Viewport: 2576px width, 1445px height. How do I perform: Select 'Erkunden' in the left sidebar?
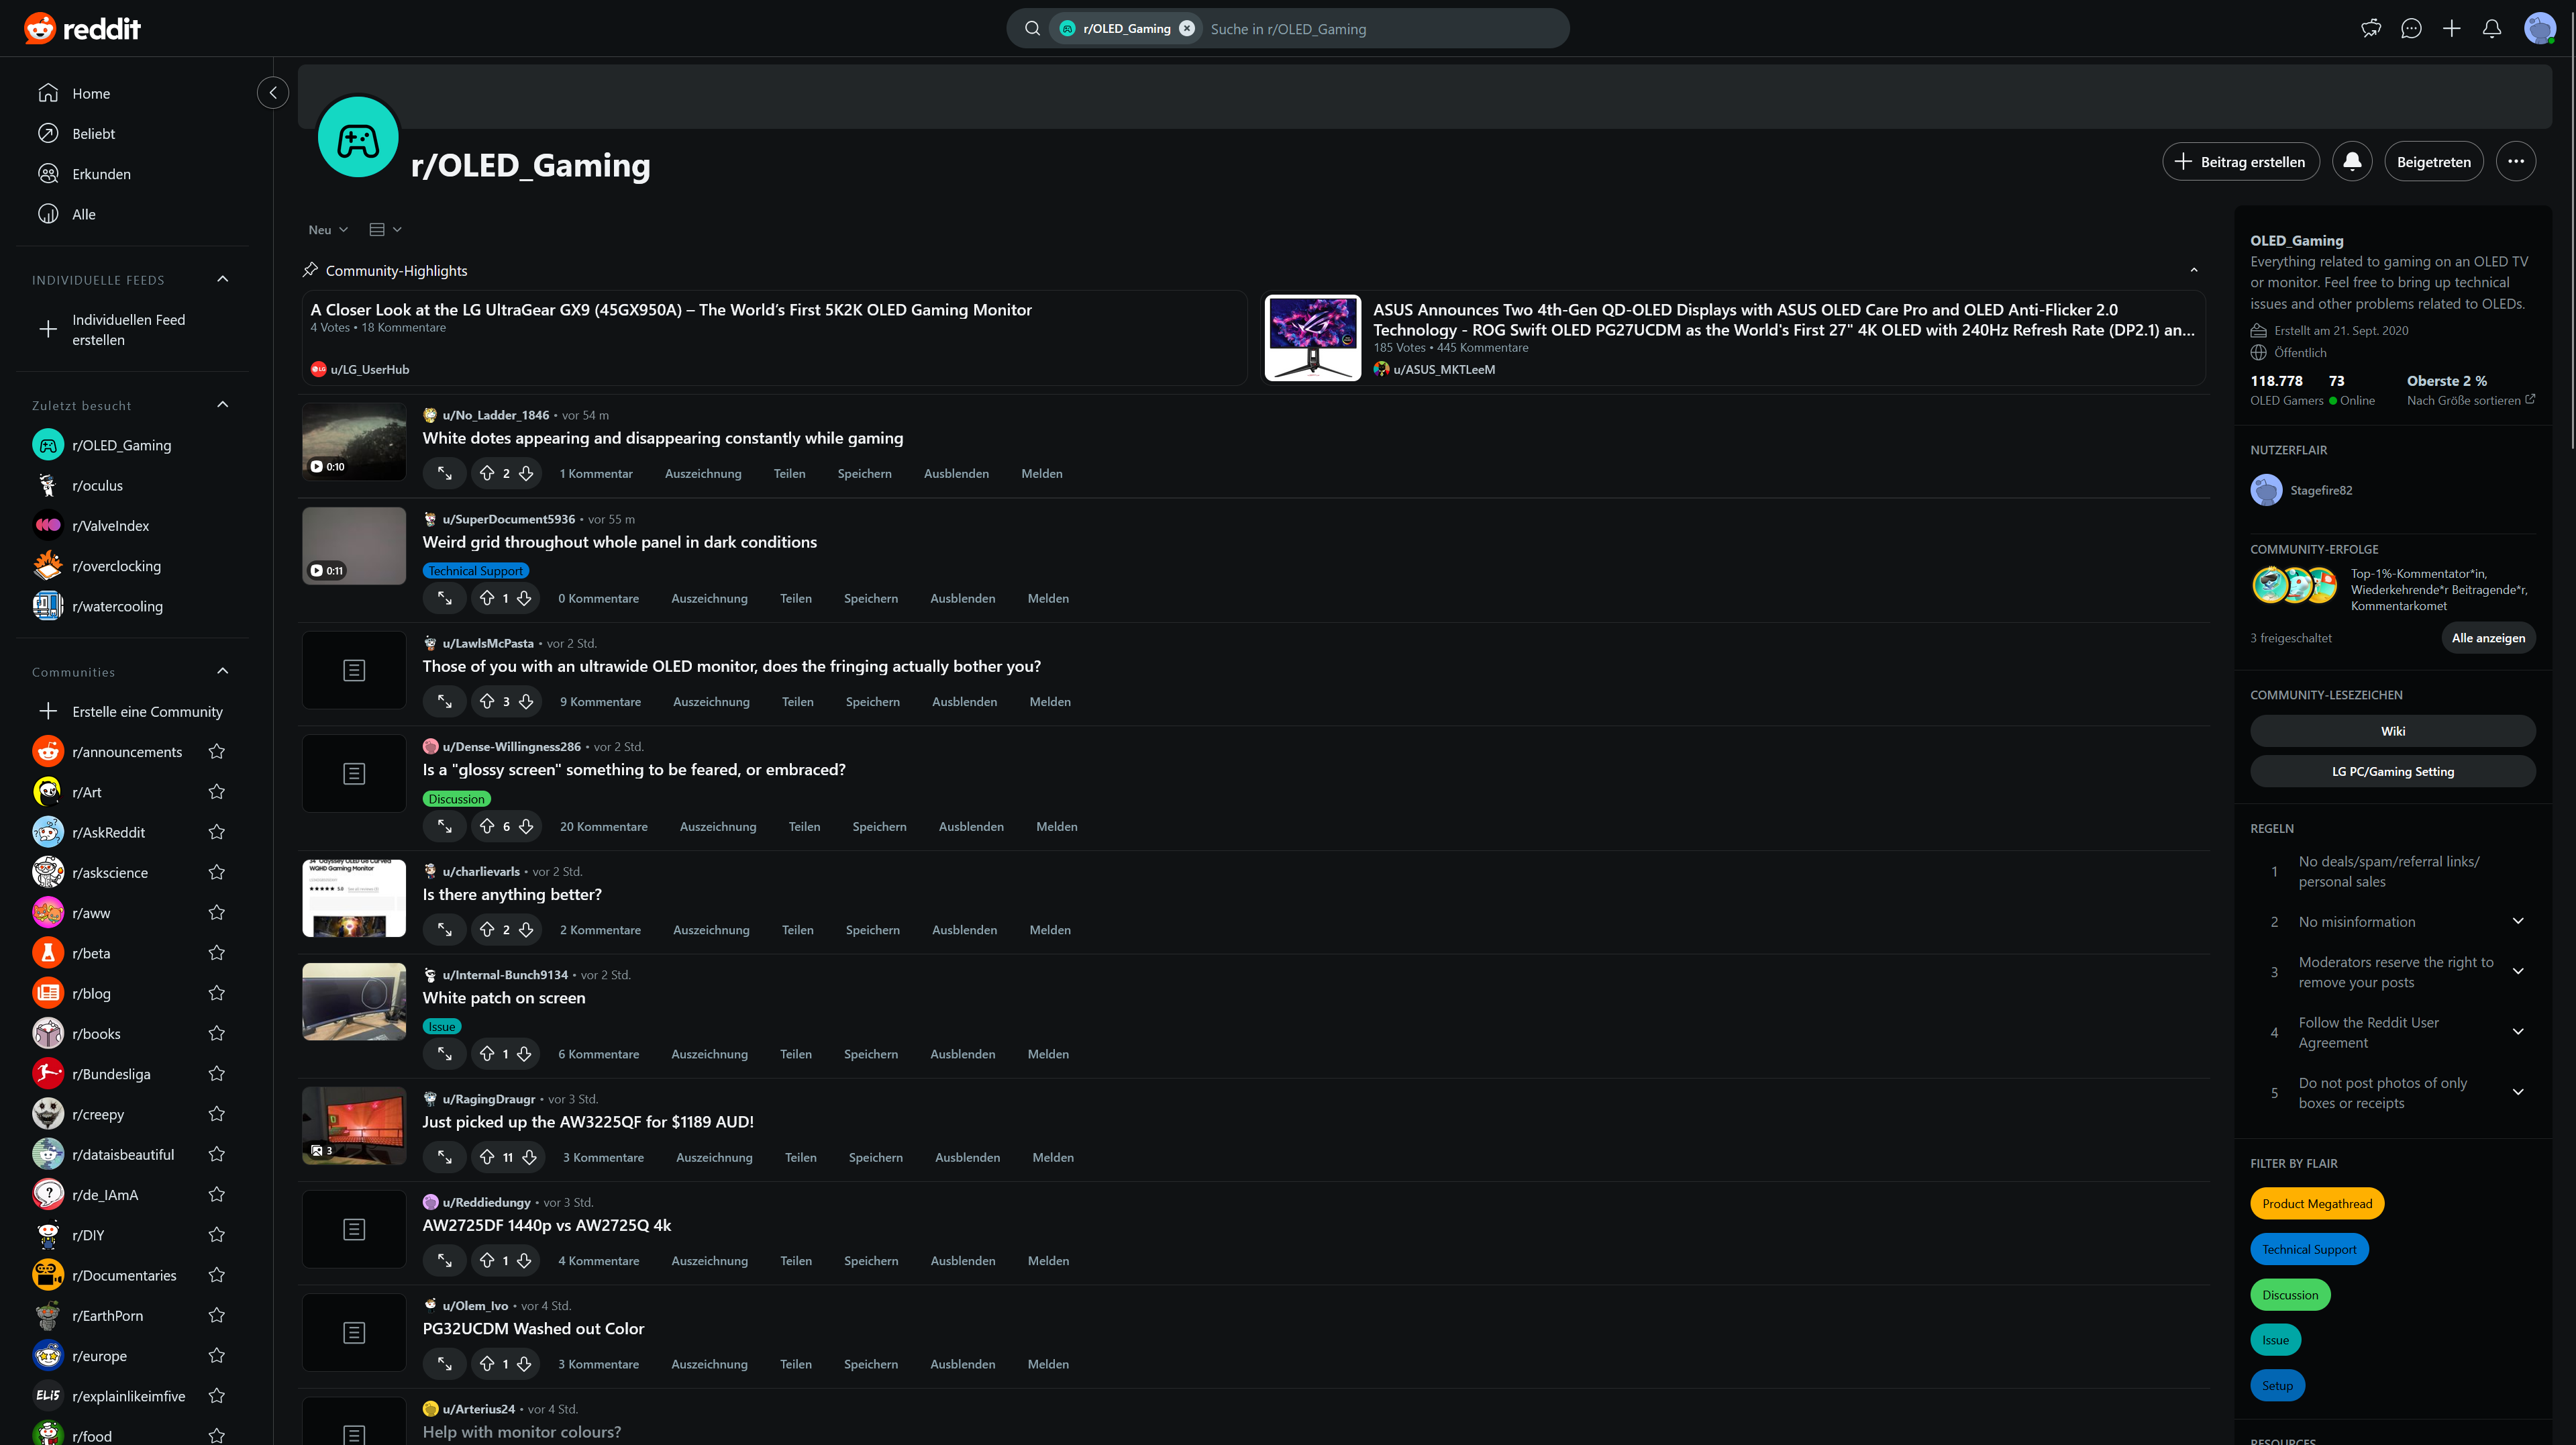point(101,173)
